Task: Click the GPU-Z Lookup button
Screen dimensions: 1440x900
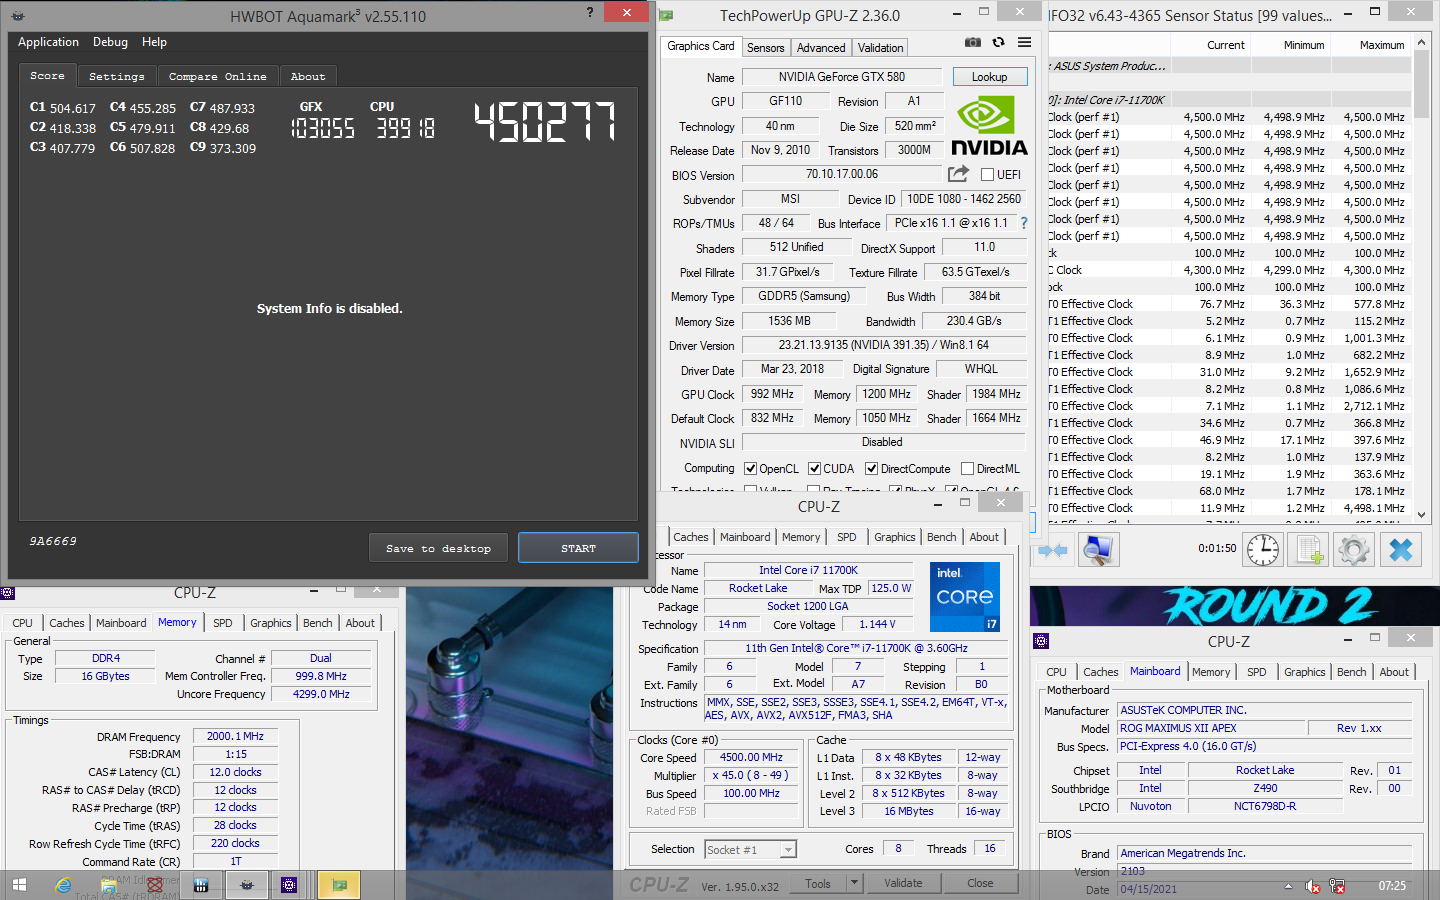Action: 989,77
